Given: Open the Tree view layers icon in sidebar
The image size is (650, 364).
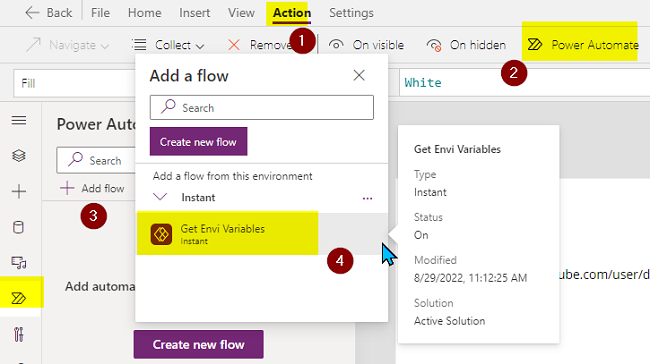Looking at the screenshot, I should pos(19,156).
